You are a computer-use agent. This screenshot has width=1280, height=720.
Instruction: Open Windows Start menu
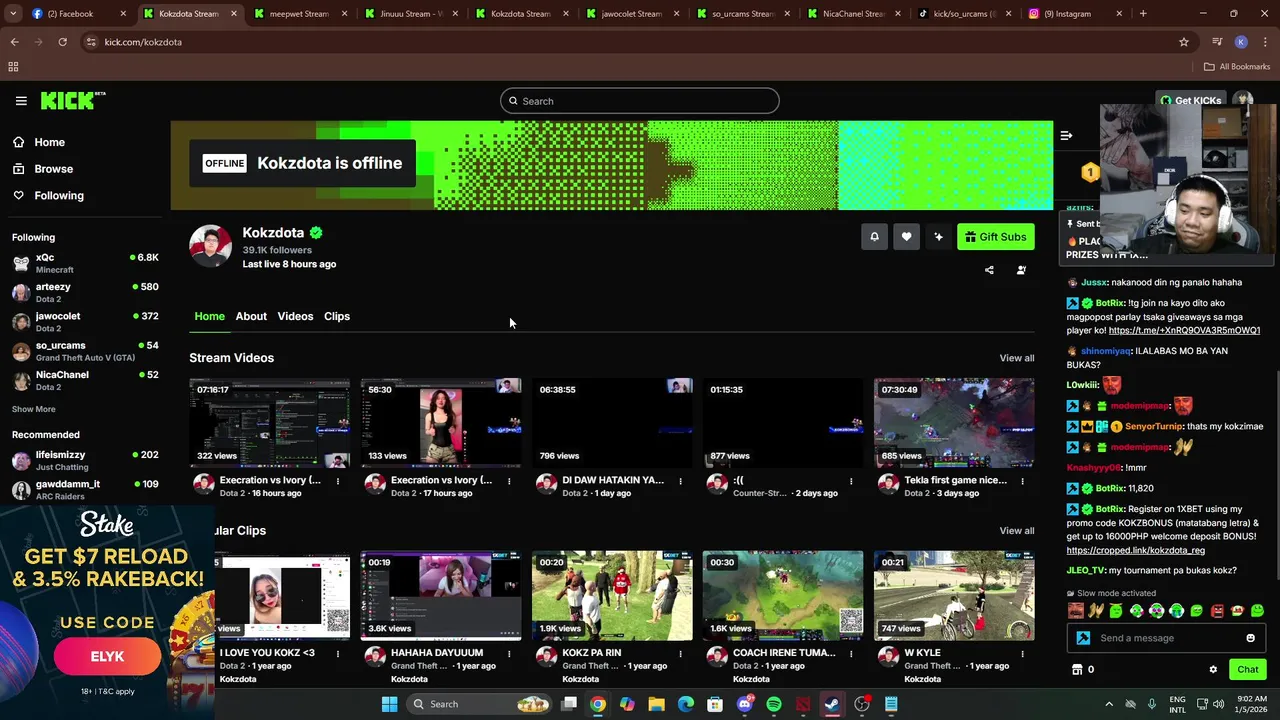coord(389,704)
